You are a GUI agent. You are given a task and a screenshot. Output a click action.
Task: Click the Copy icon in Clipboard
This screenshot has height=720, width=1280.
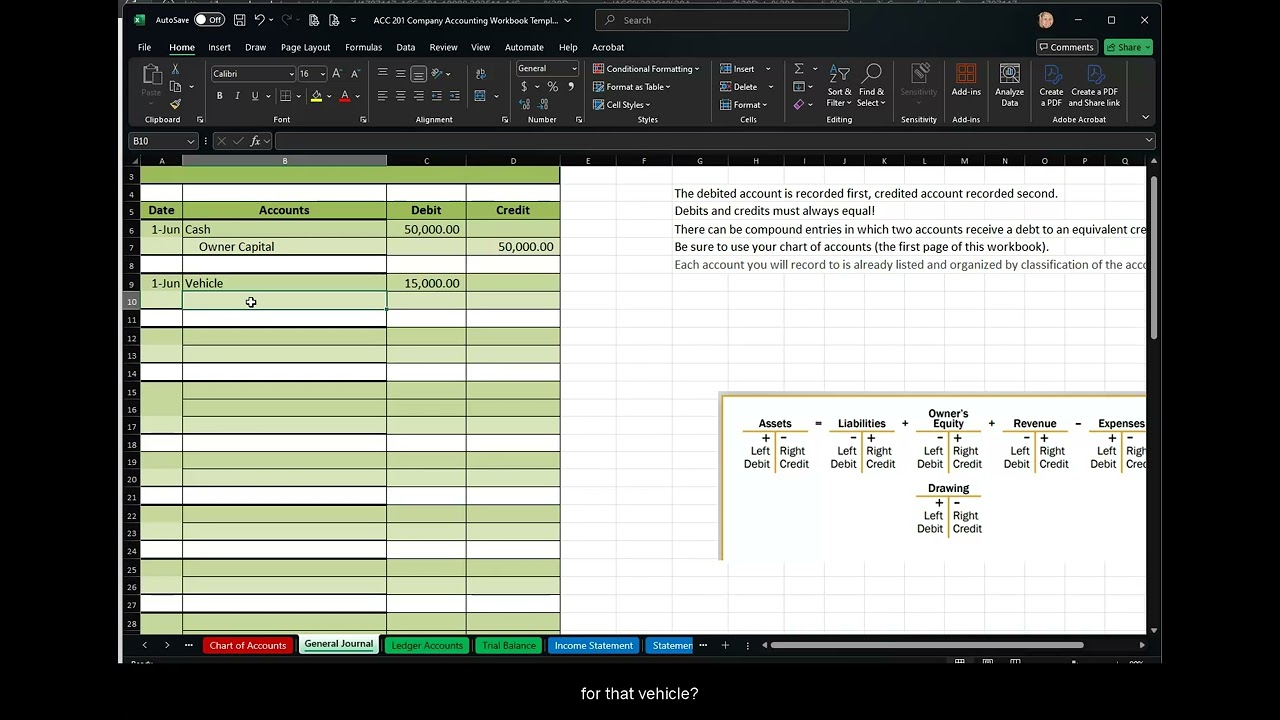175,87
